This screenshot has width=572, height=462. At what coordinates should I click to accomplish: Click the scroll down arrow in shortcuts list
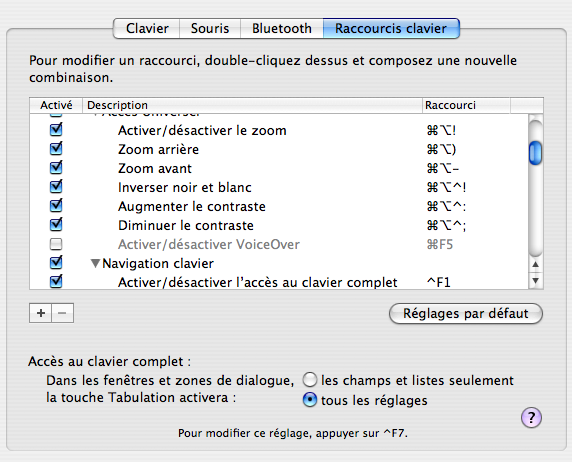click(x=535, y=281)
